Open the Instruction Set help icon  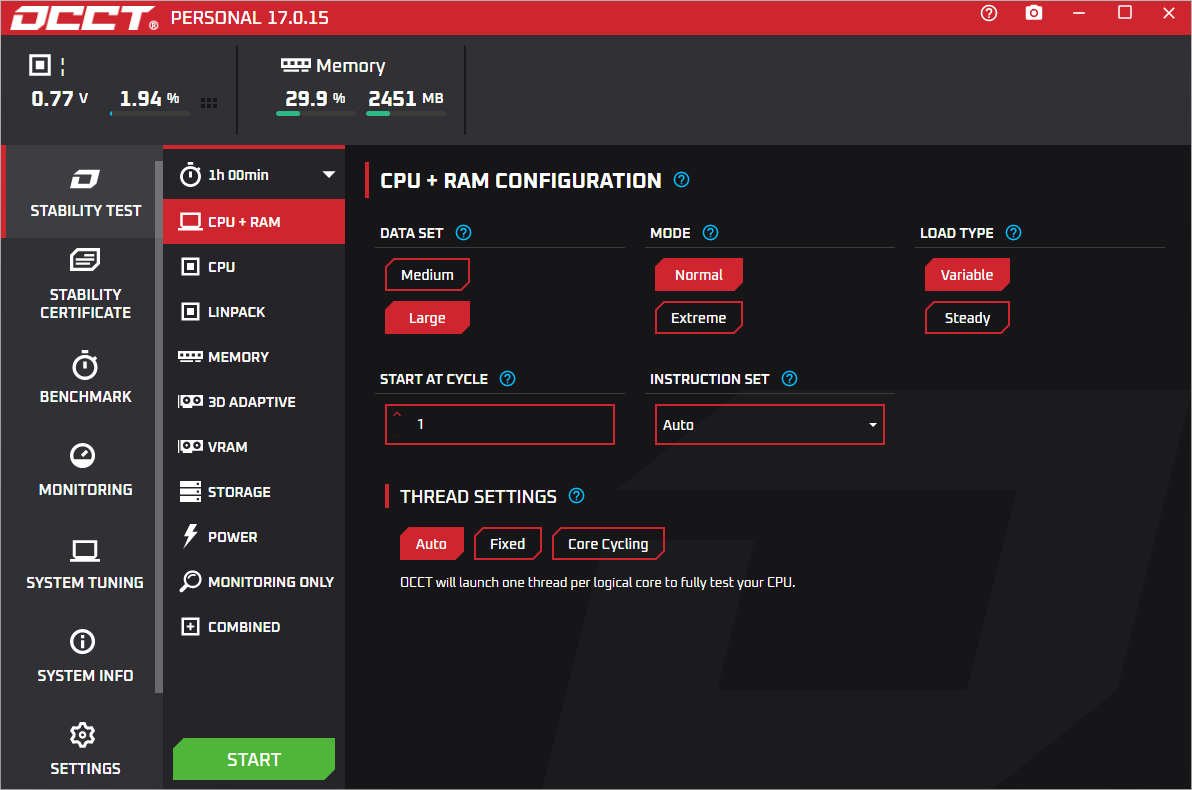click(x=789, y=379)
